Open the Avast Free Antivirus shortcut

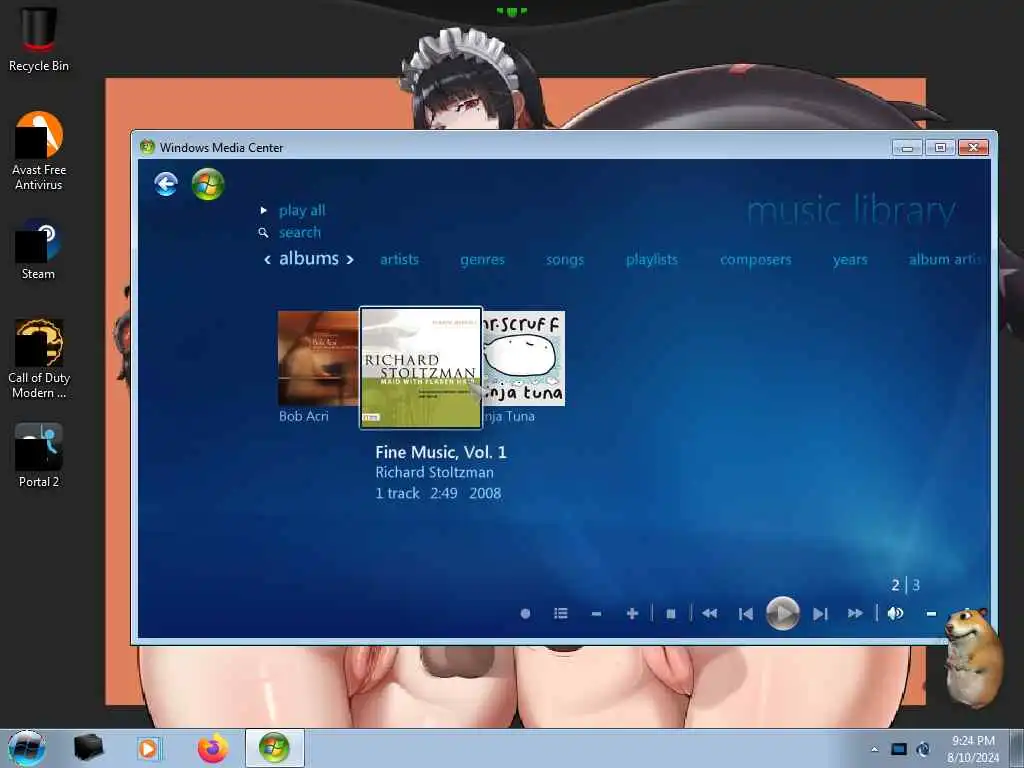click(x=39, y=151)
